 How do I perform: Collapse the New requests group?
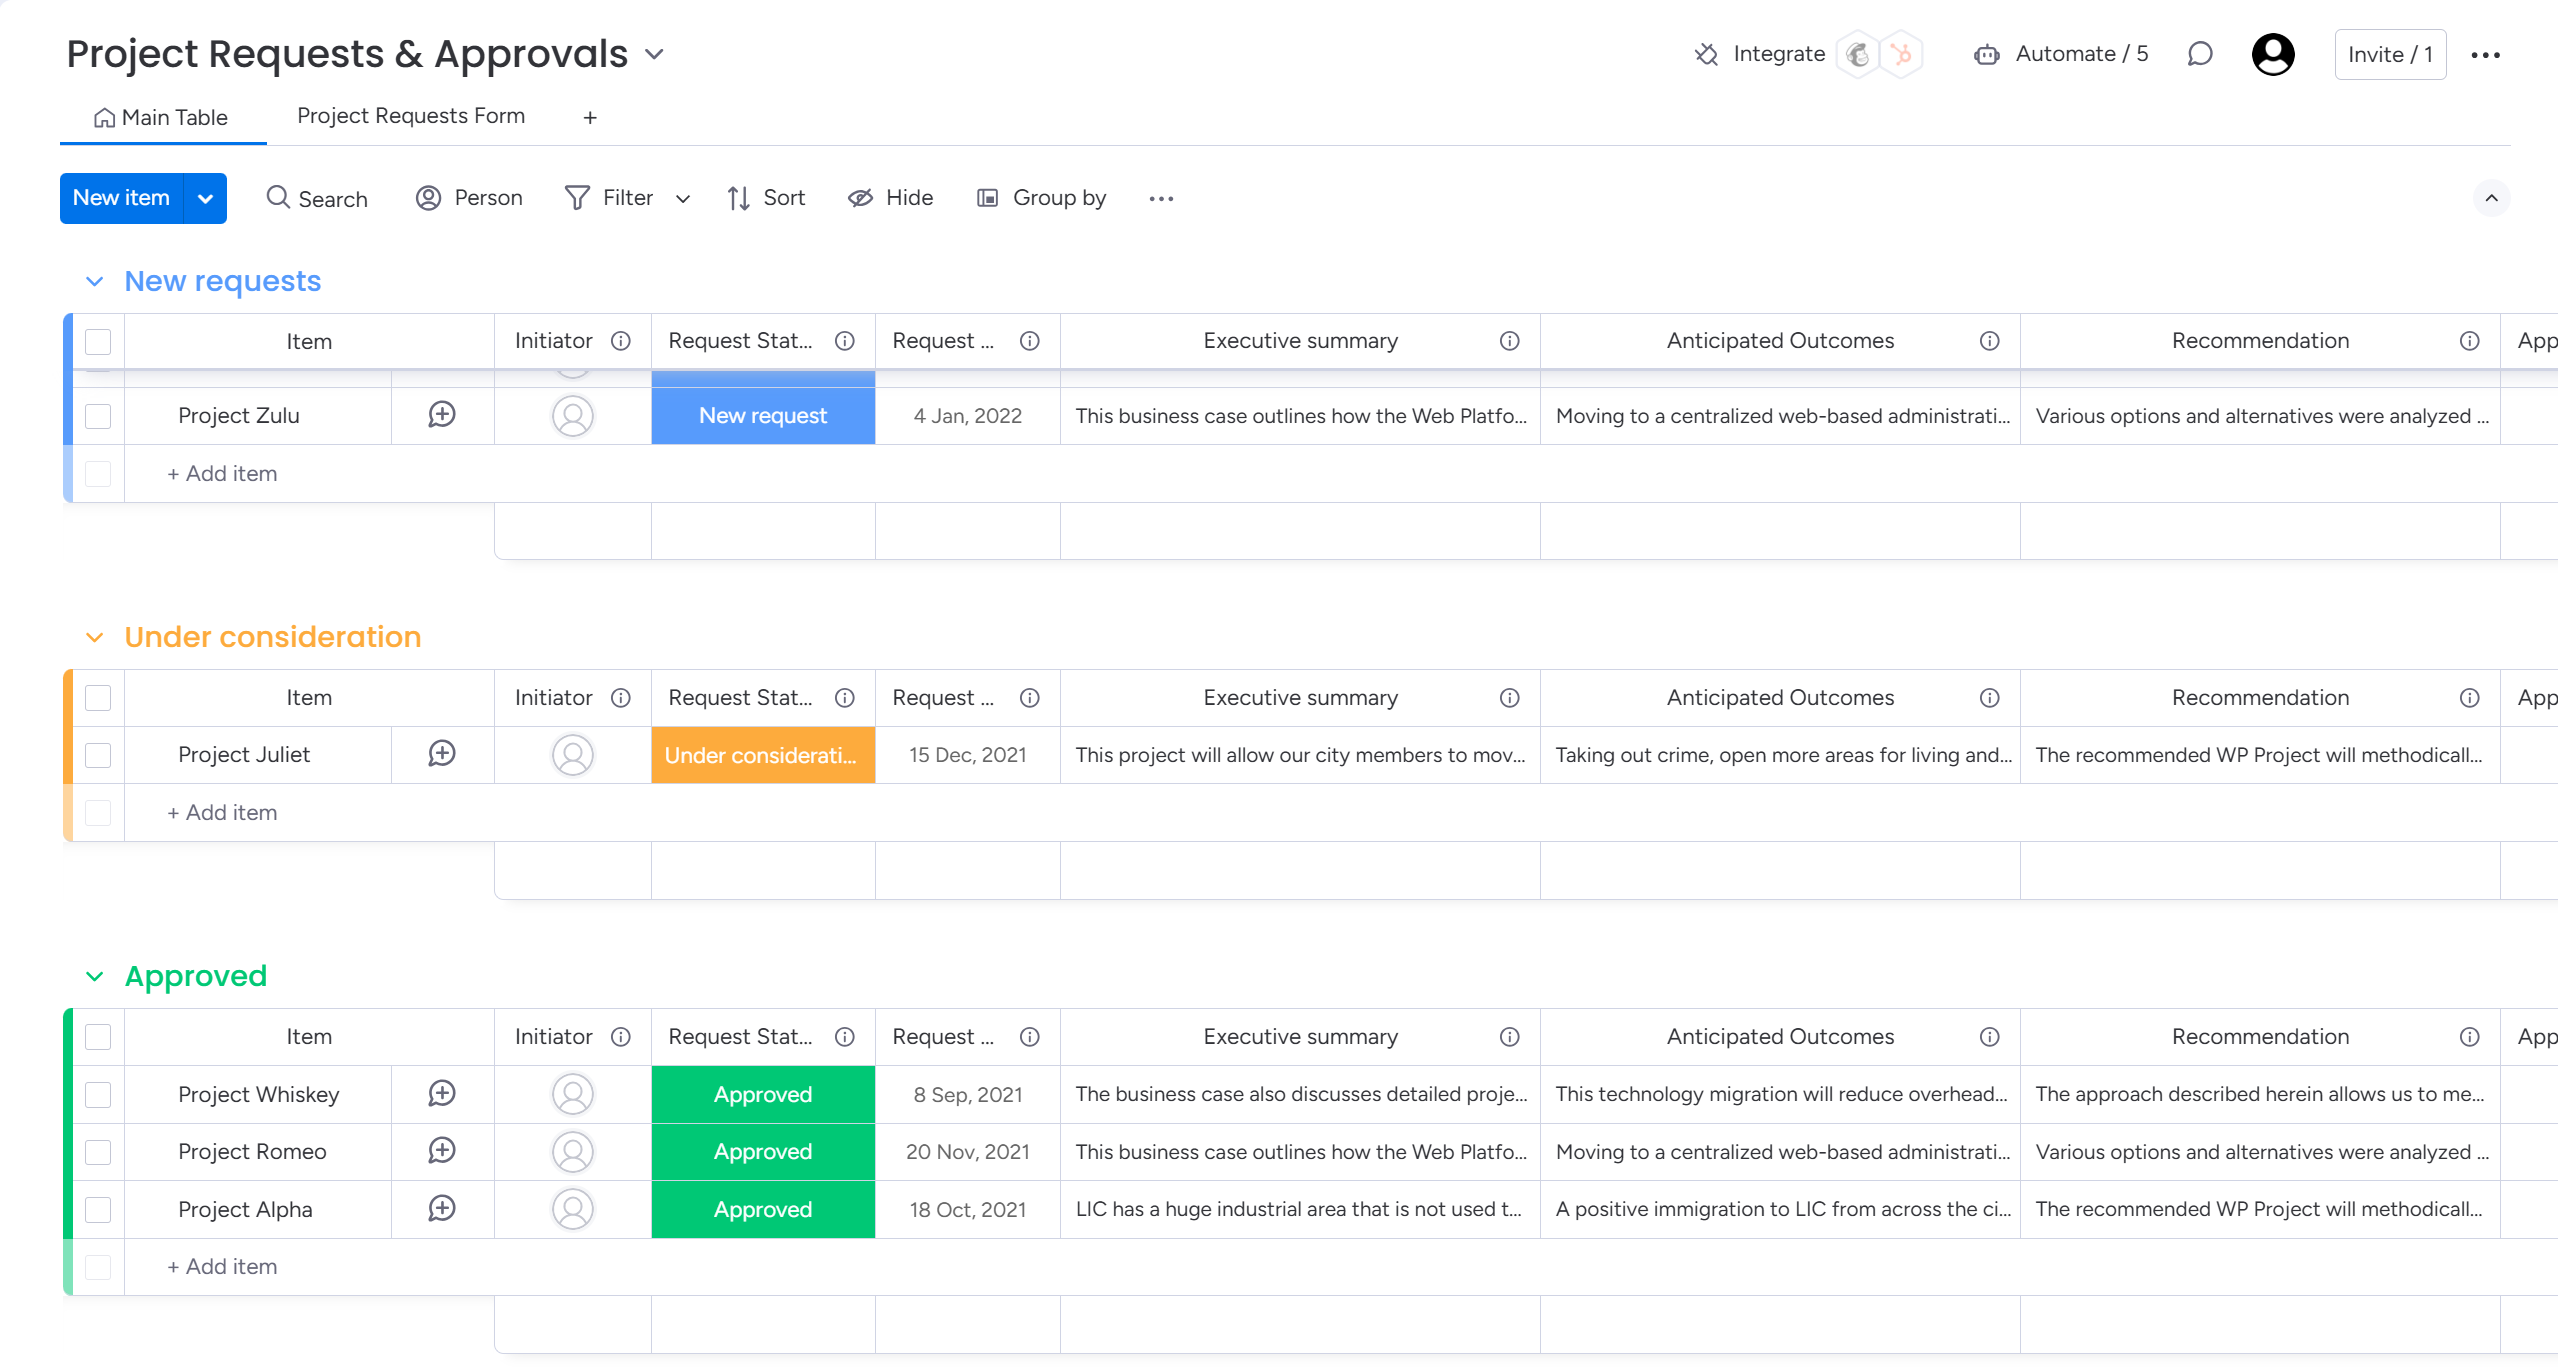[95, 279]
